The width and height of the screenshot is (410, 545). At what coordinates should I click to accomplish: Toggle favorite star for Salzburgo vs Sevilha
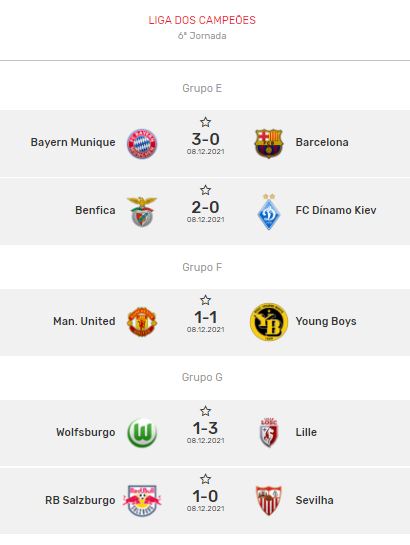pos(205,479)
